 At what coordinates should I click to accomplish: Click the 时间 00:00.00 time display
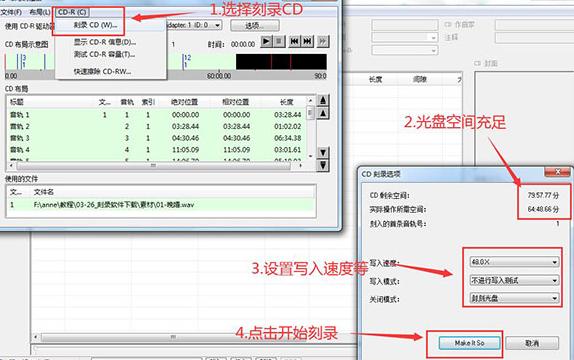[243, 44]
